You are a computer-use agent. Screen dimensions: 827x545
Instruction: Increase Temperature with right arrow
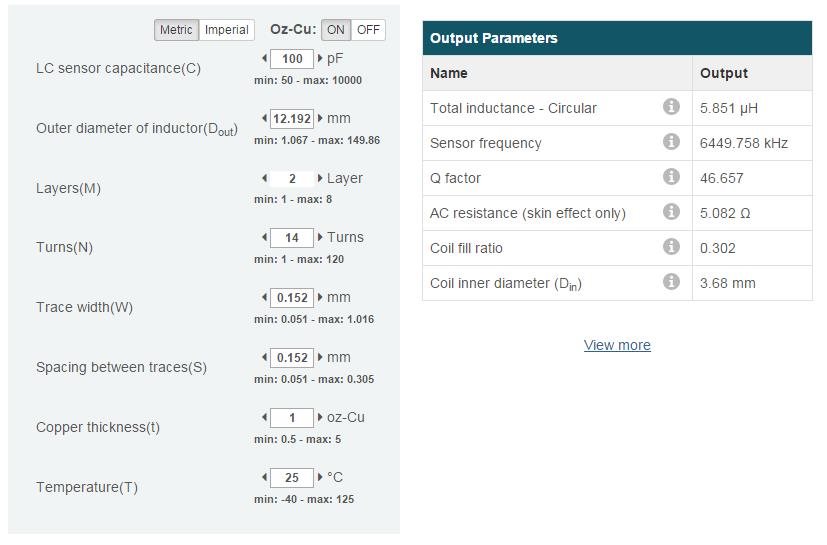click(x=320, y=477)
